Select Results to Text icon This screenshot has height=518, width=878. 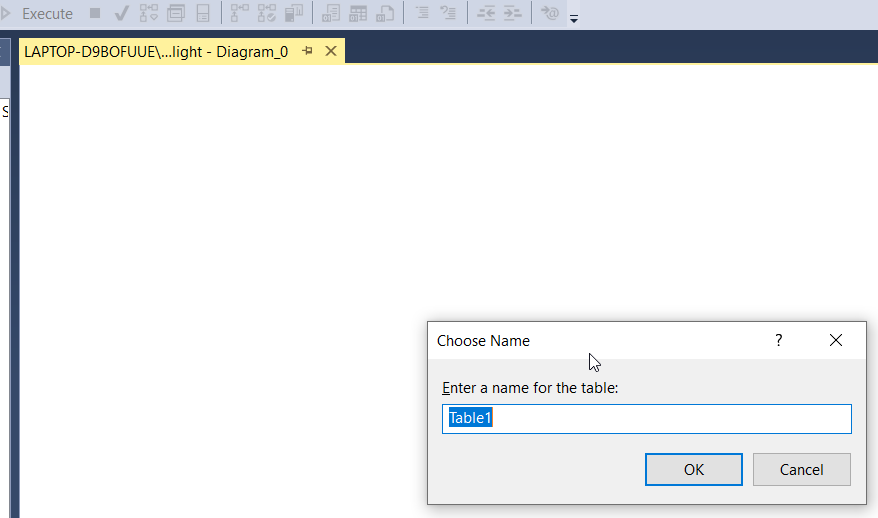[x=331, y=14]
